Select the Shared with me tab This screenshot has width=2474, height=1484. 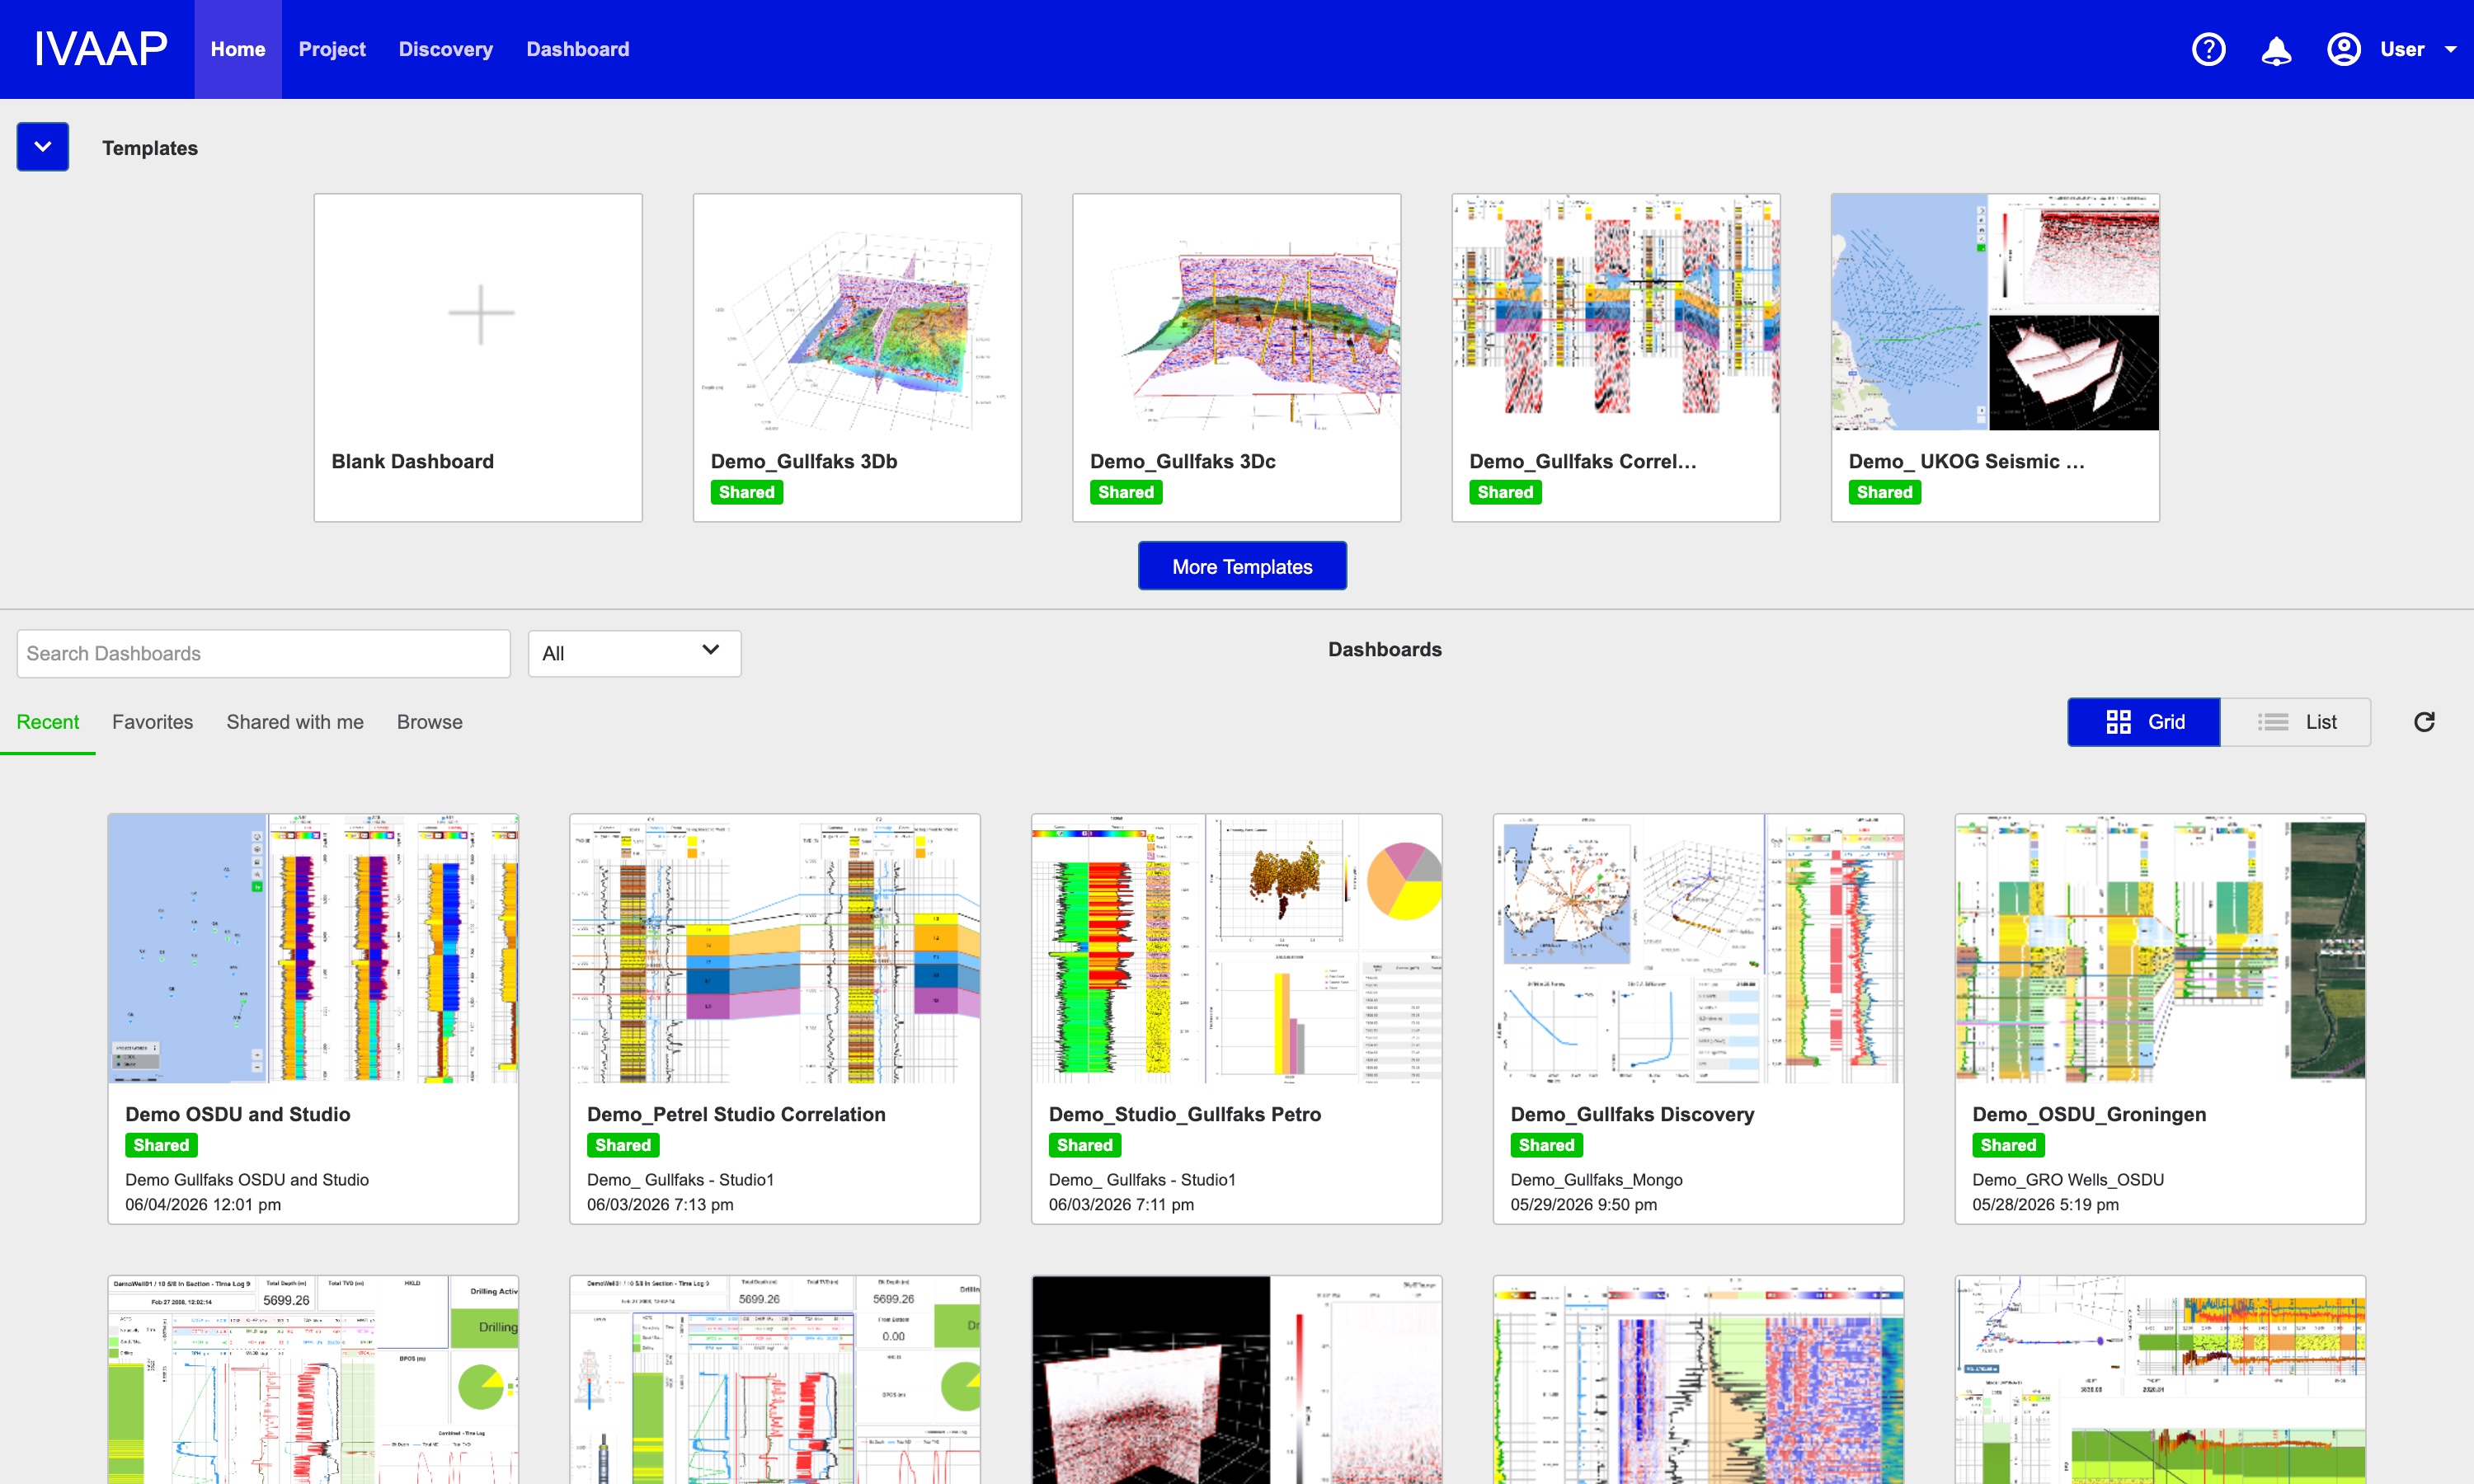[x=295, y=722]
